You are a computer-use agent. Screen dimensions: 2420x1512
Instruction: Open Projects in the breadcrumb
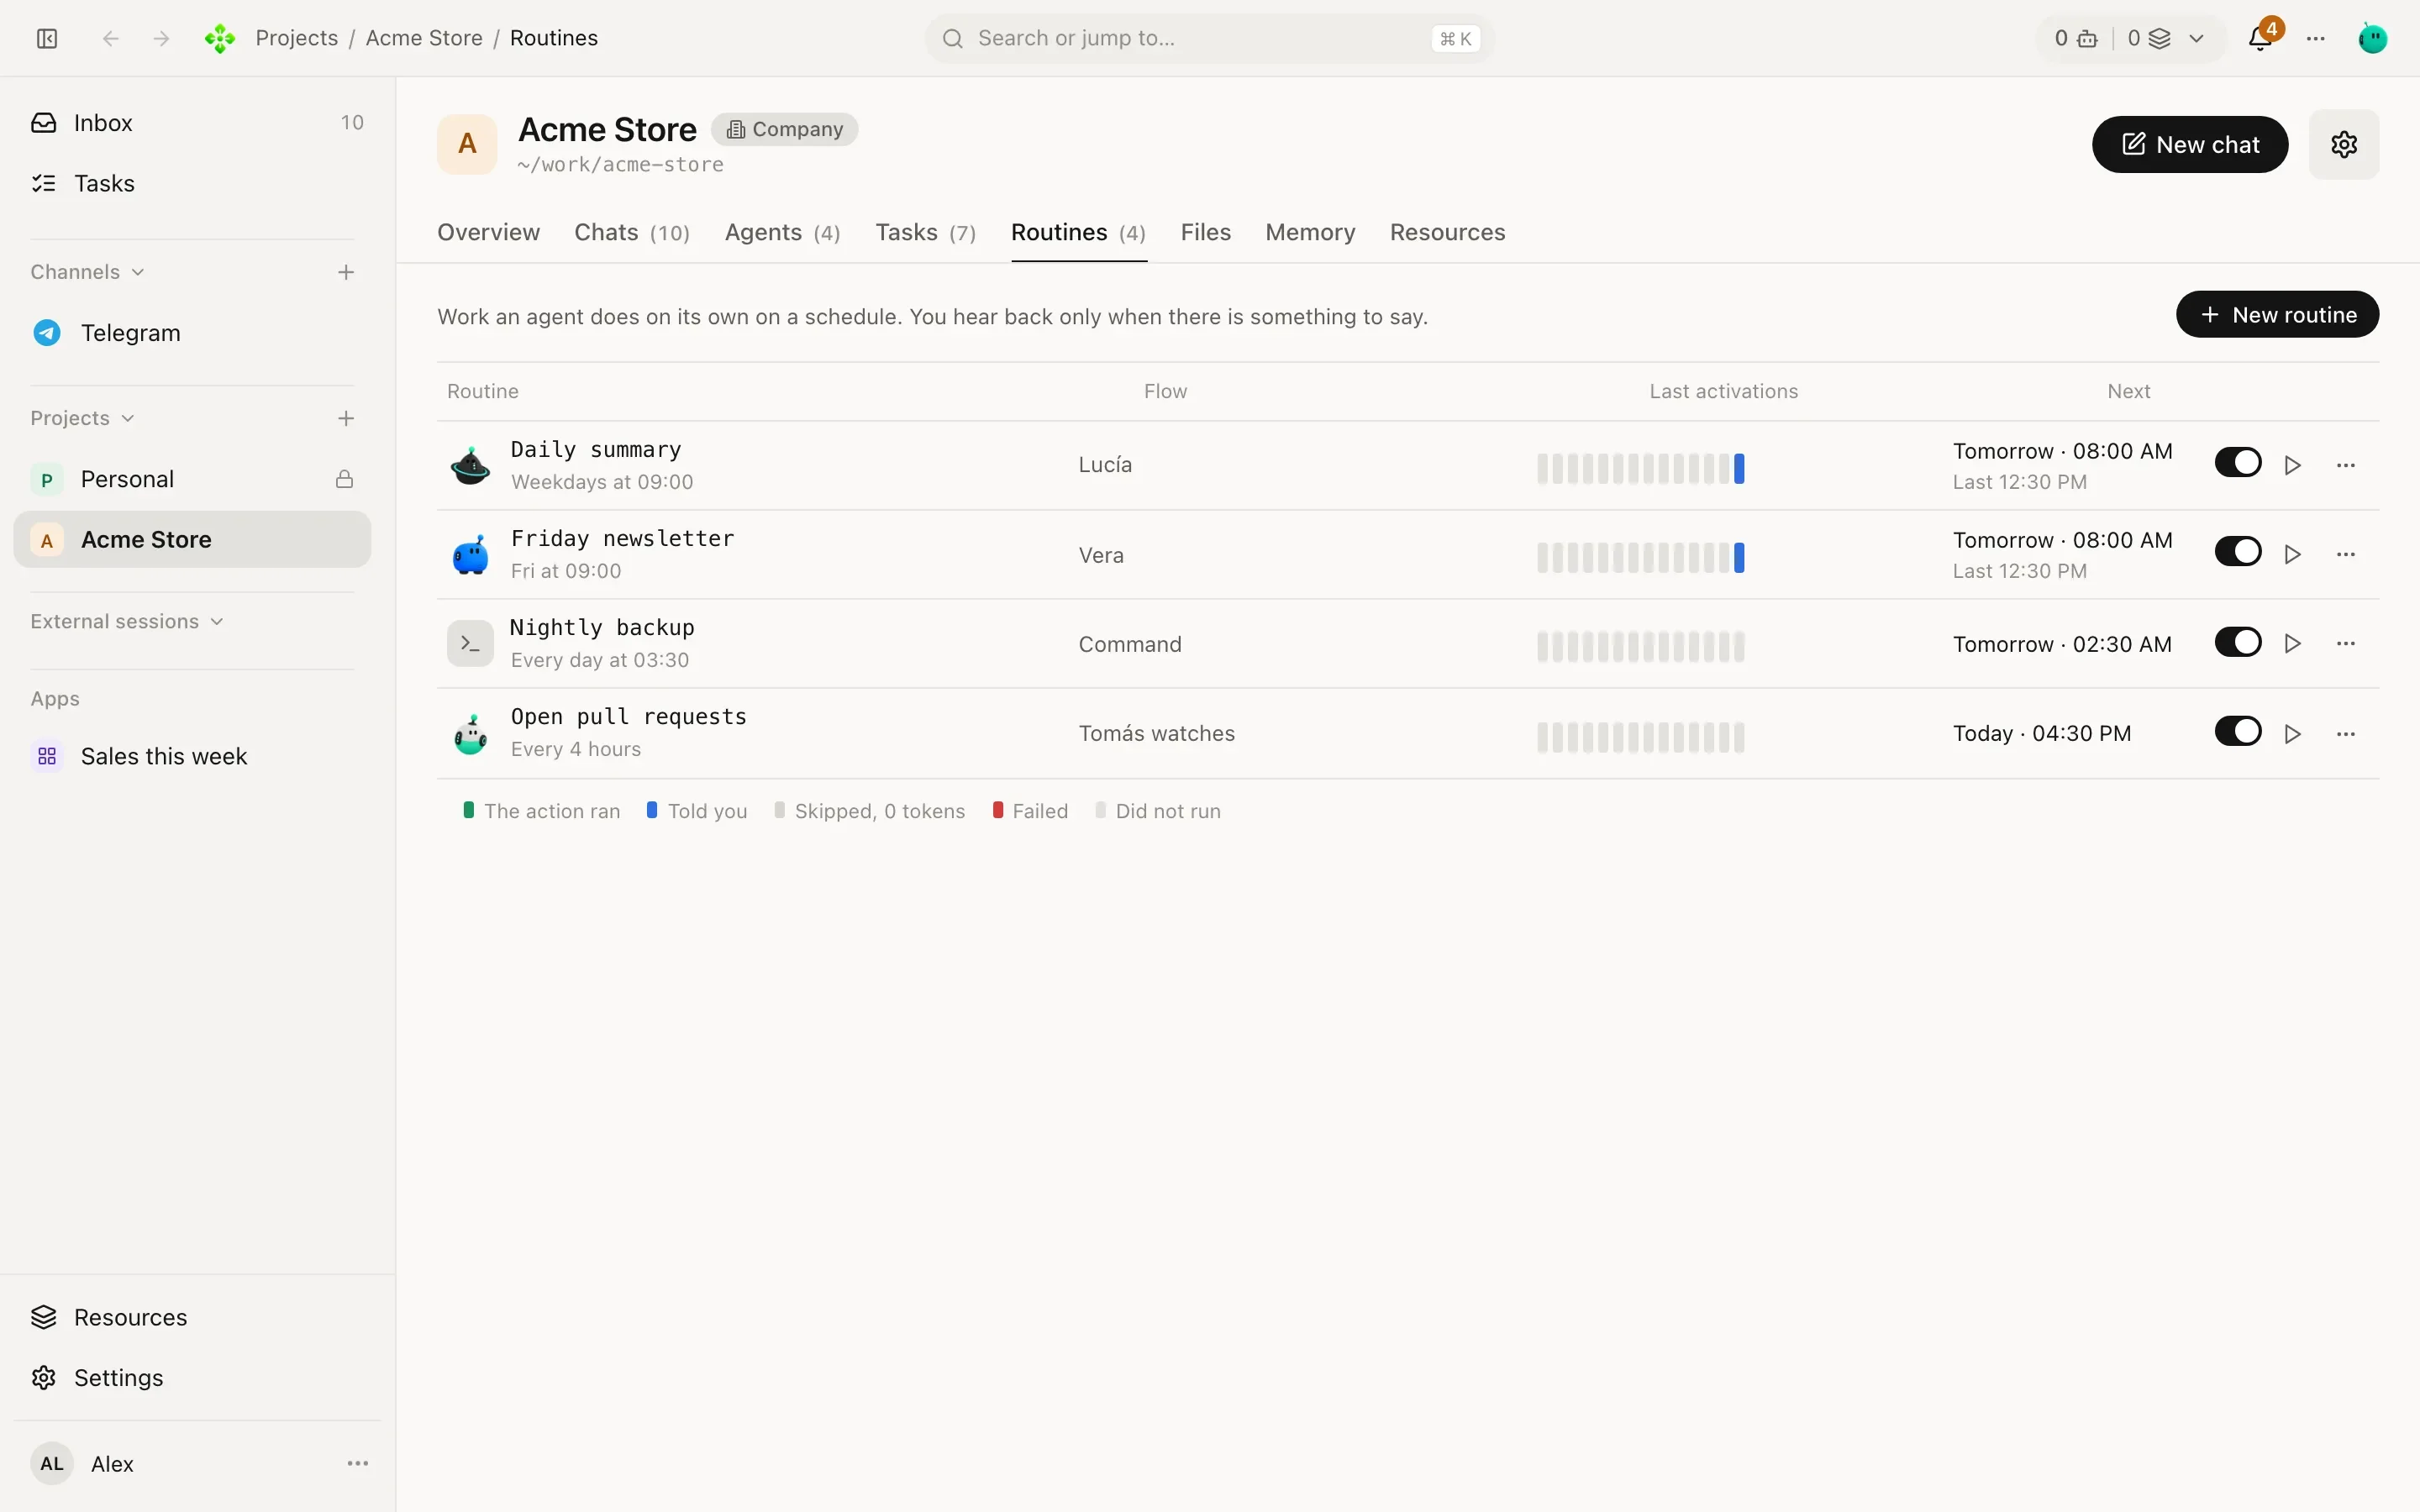(x=297, y=38)
